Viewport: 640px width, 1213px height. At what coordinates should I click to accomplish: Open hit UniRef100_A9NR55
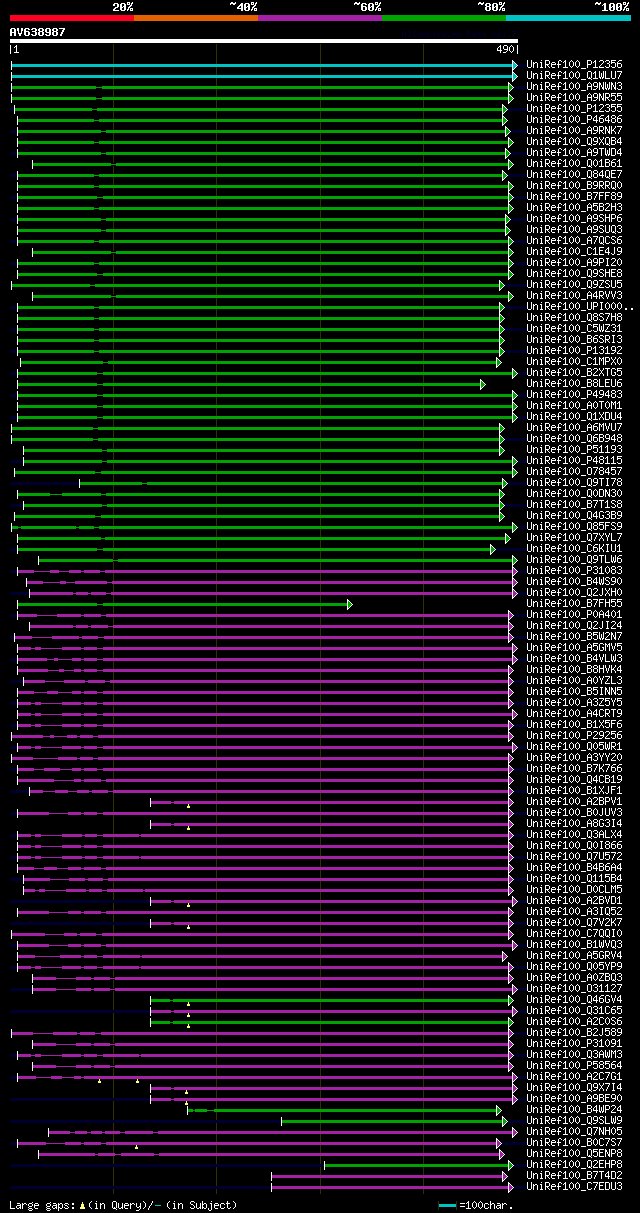[x=574, y=97]
